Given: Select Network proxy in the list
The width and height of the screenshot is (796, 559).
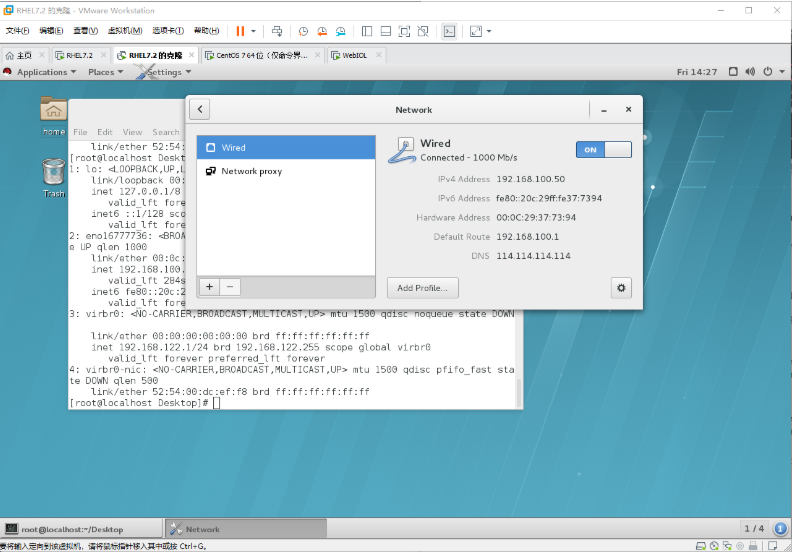Looking at the screenshot, I should (286, 171).
